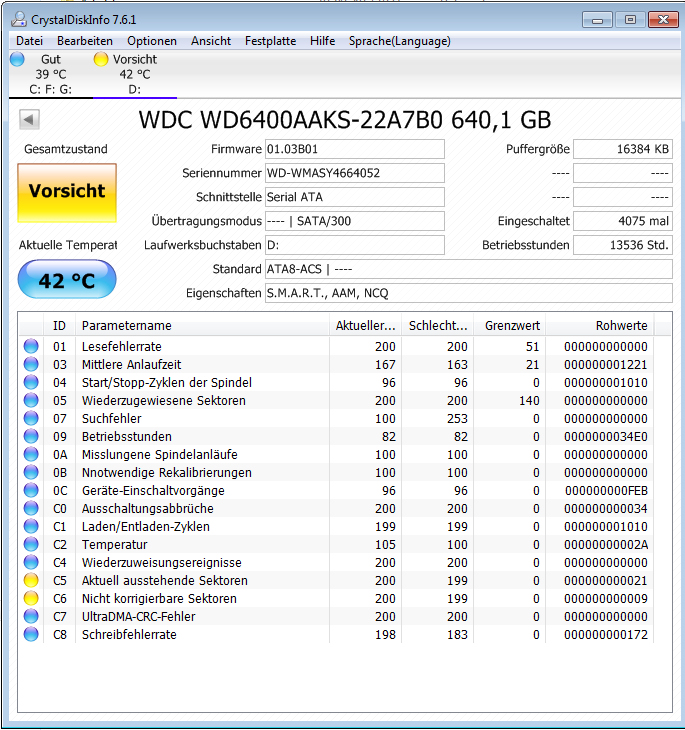Open the Hilfe menu

(322, 41)
